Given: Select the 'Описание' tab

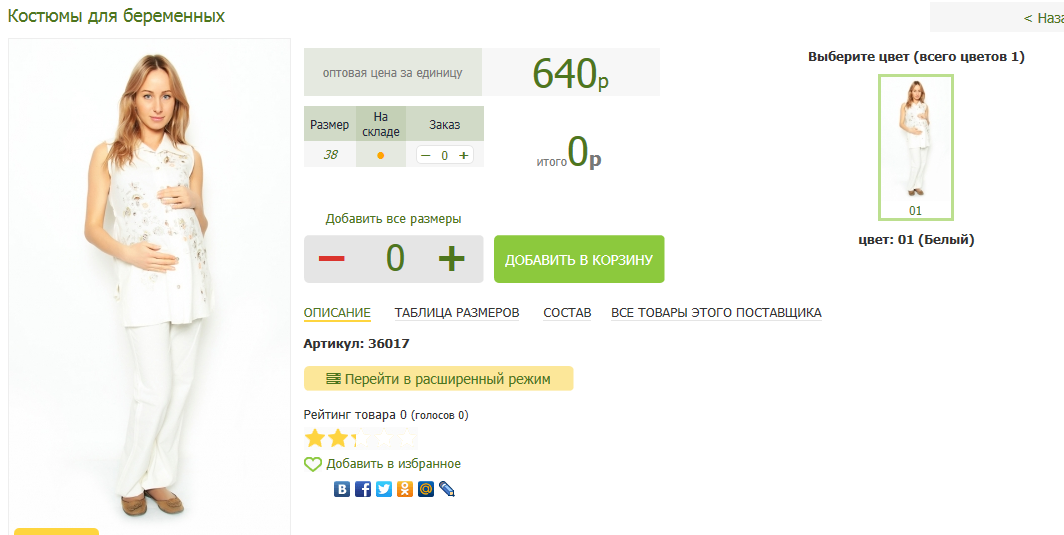Looking at the screenshot, I should 337,313.
